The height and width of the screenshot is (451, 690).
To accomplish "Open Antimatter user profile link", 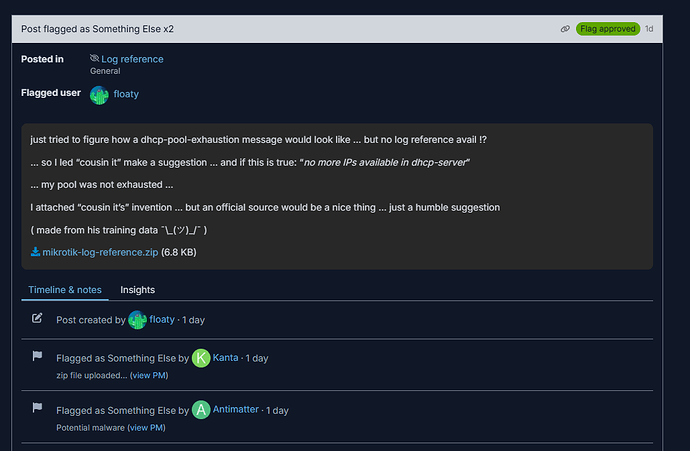I will tap(235, 410).
